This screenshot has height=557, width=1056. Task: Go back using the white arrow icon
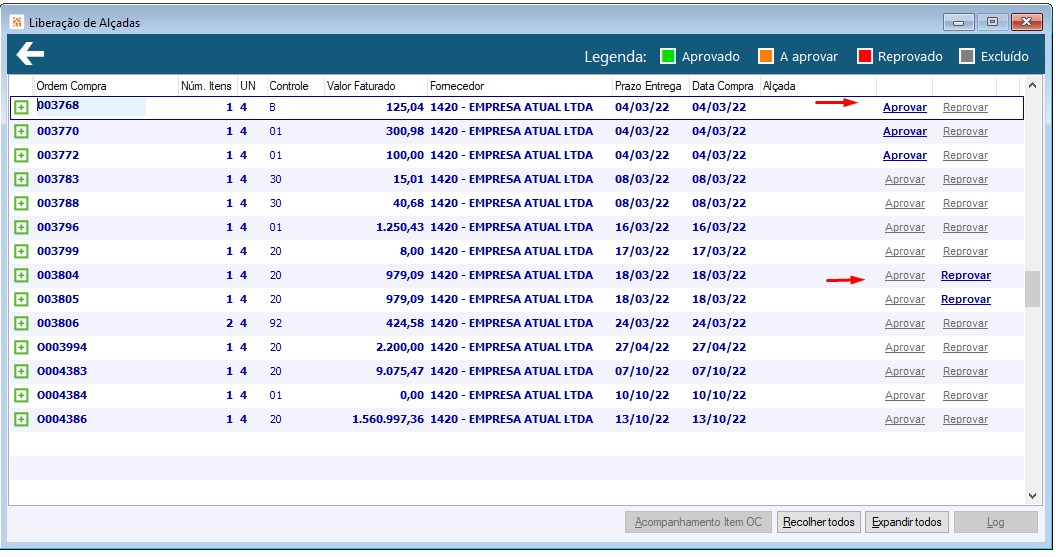click(x=30, y=54)
